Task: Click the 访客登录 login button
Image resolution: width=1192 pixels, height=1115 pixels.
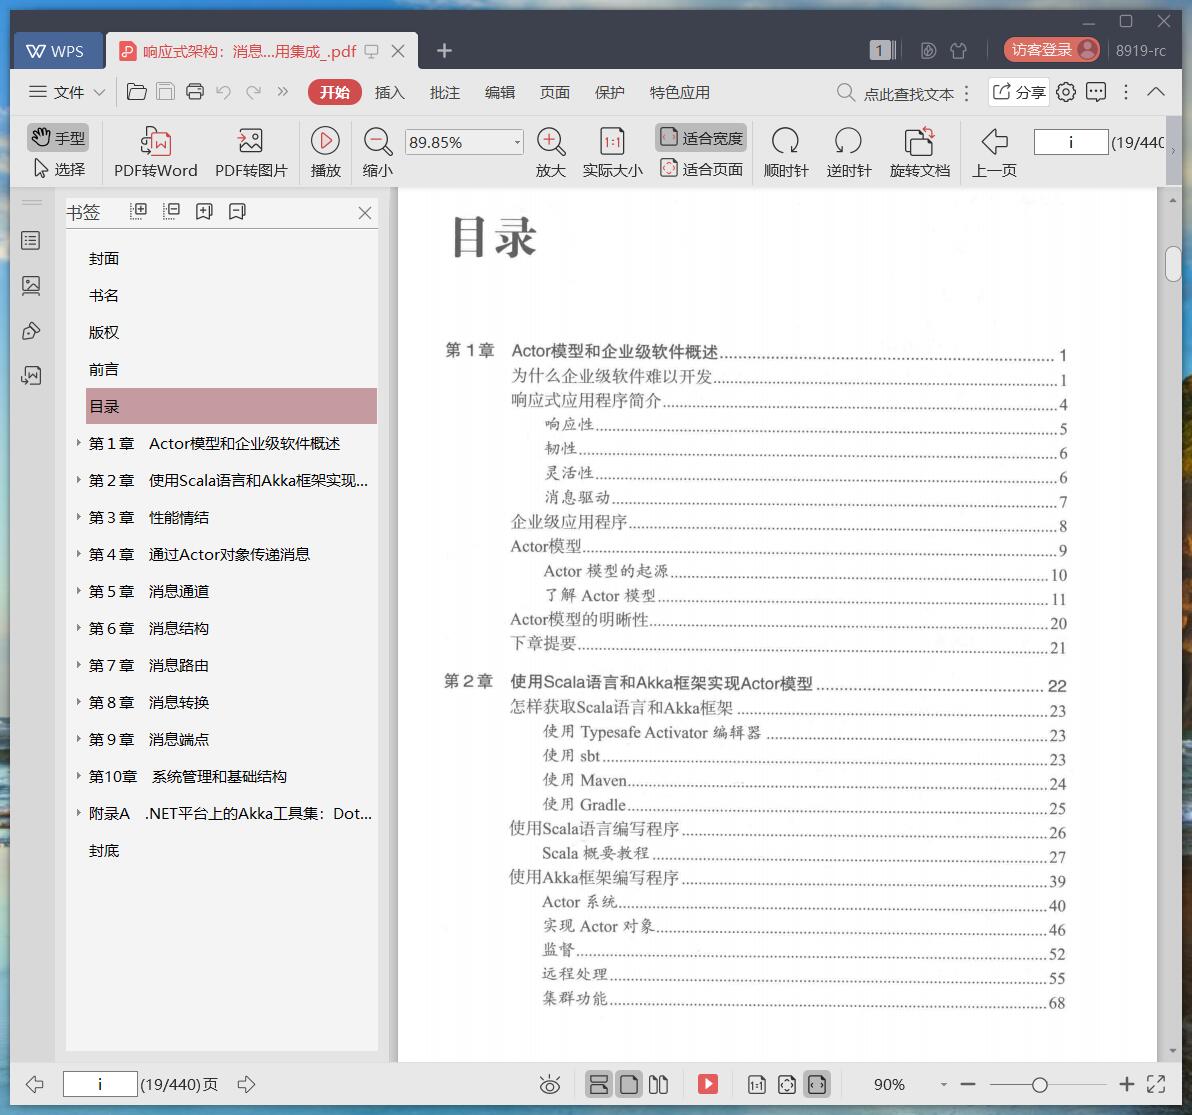Action: pos(1051,49)
